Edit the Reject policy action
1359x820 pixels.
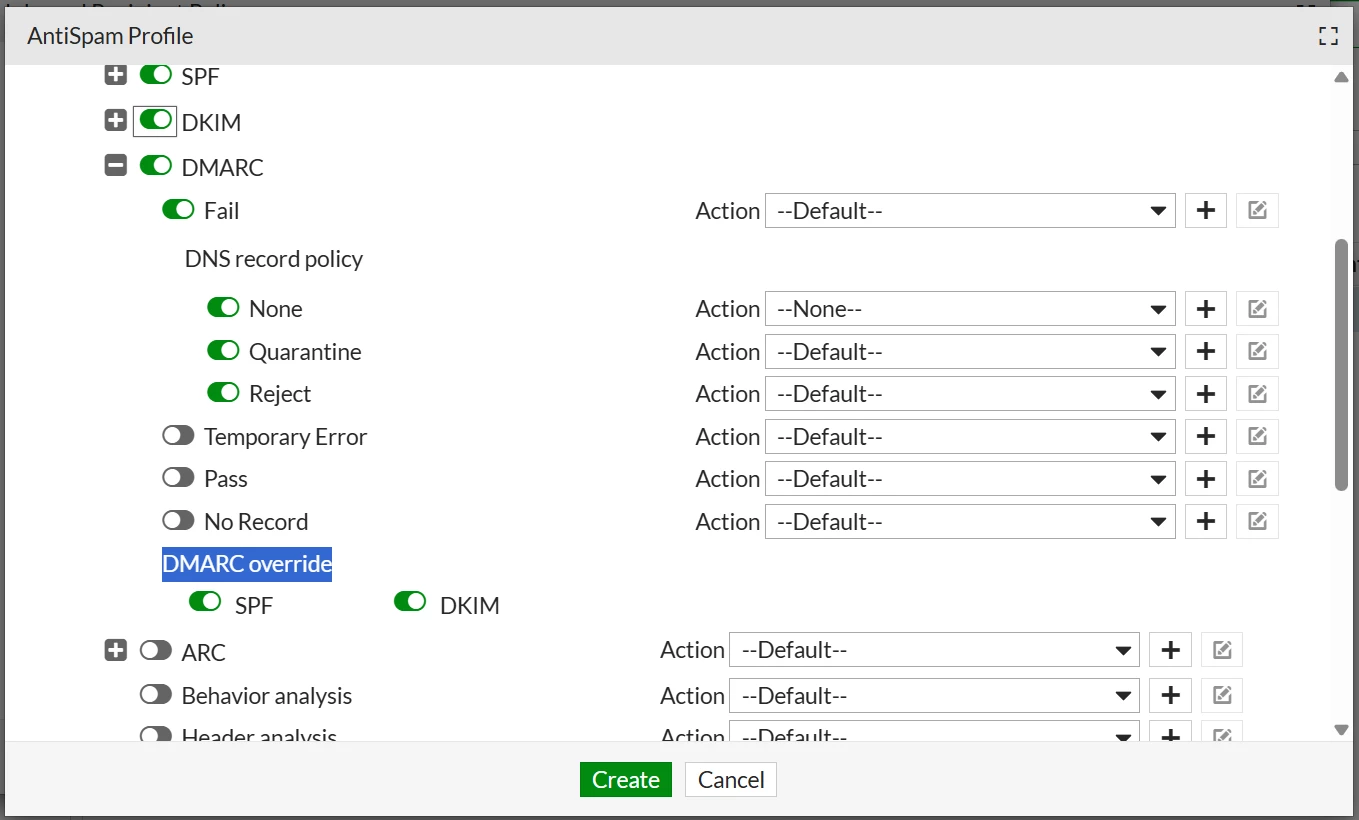click(1257, 394)
